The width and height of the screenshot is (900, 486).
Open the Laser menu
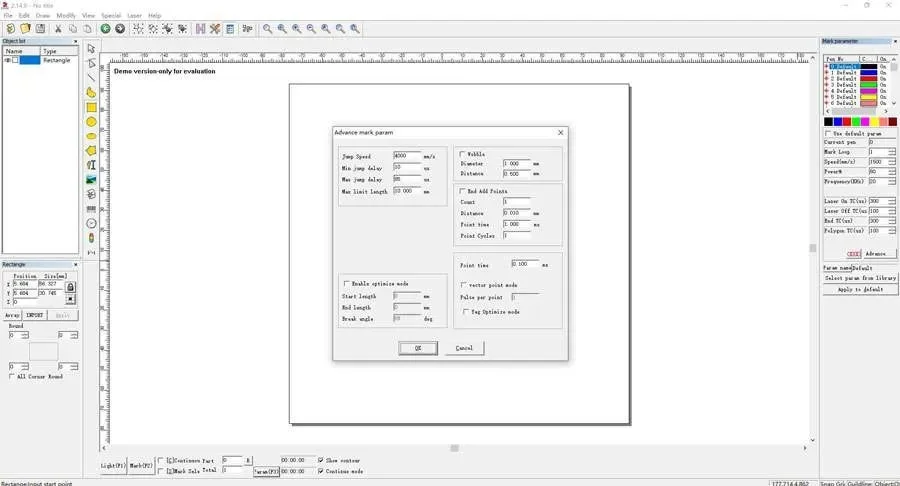coord(134,16)
